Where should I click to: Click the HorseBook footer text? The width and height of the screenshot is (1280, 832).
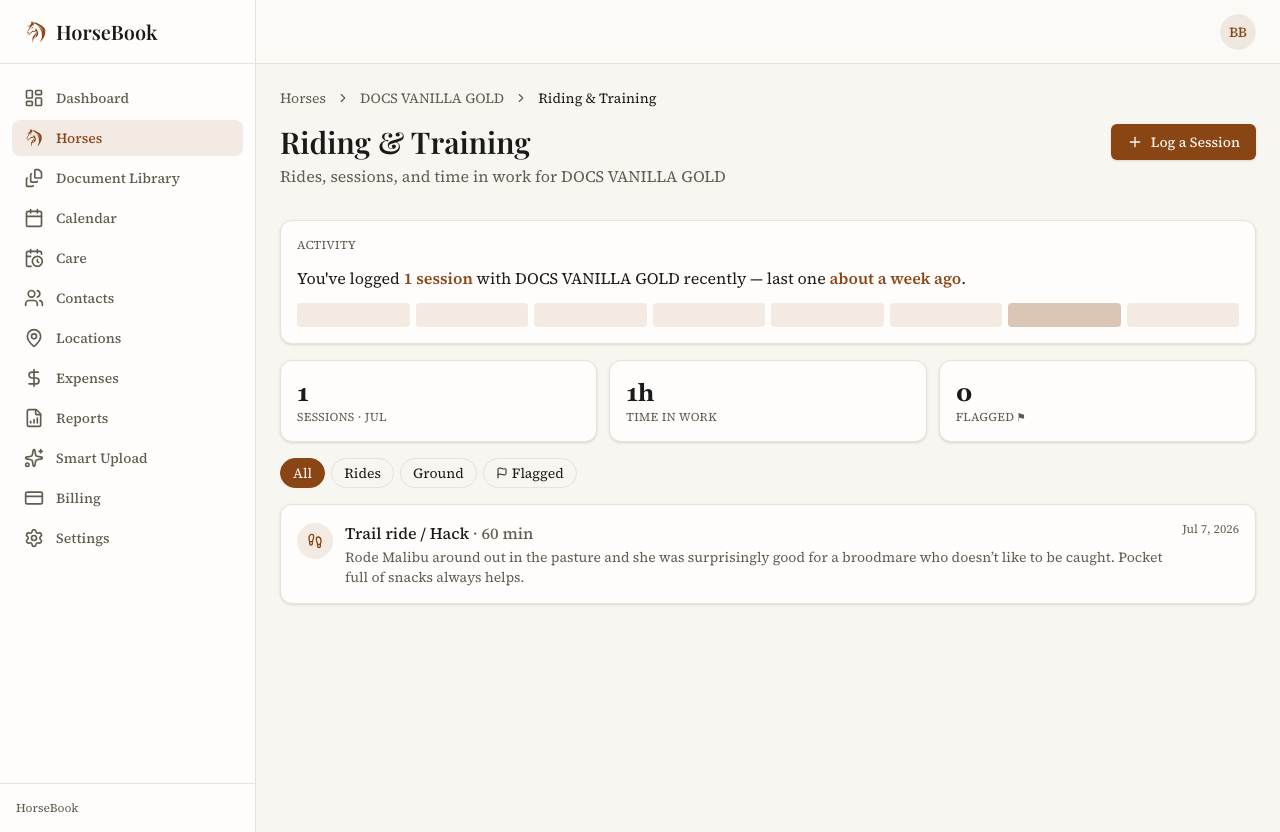[x=47, y=808]
